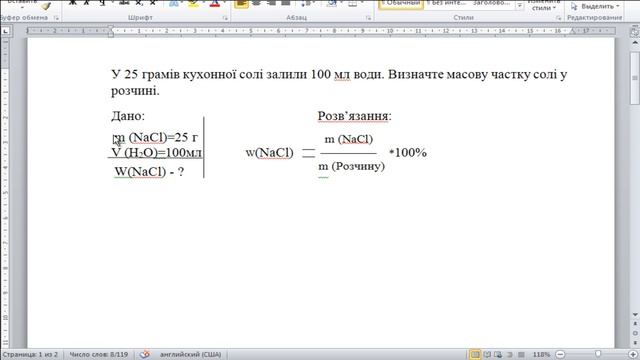Open the Шрифт dialog launcher
Image resolution: width=640 pixels, height=360 pixels.
pos(225,18)
